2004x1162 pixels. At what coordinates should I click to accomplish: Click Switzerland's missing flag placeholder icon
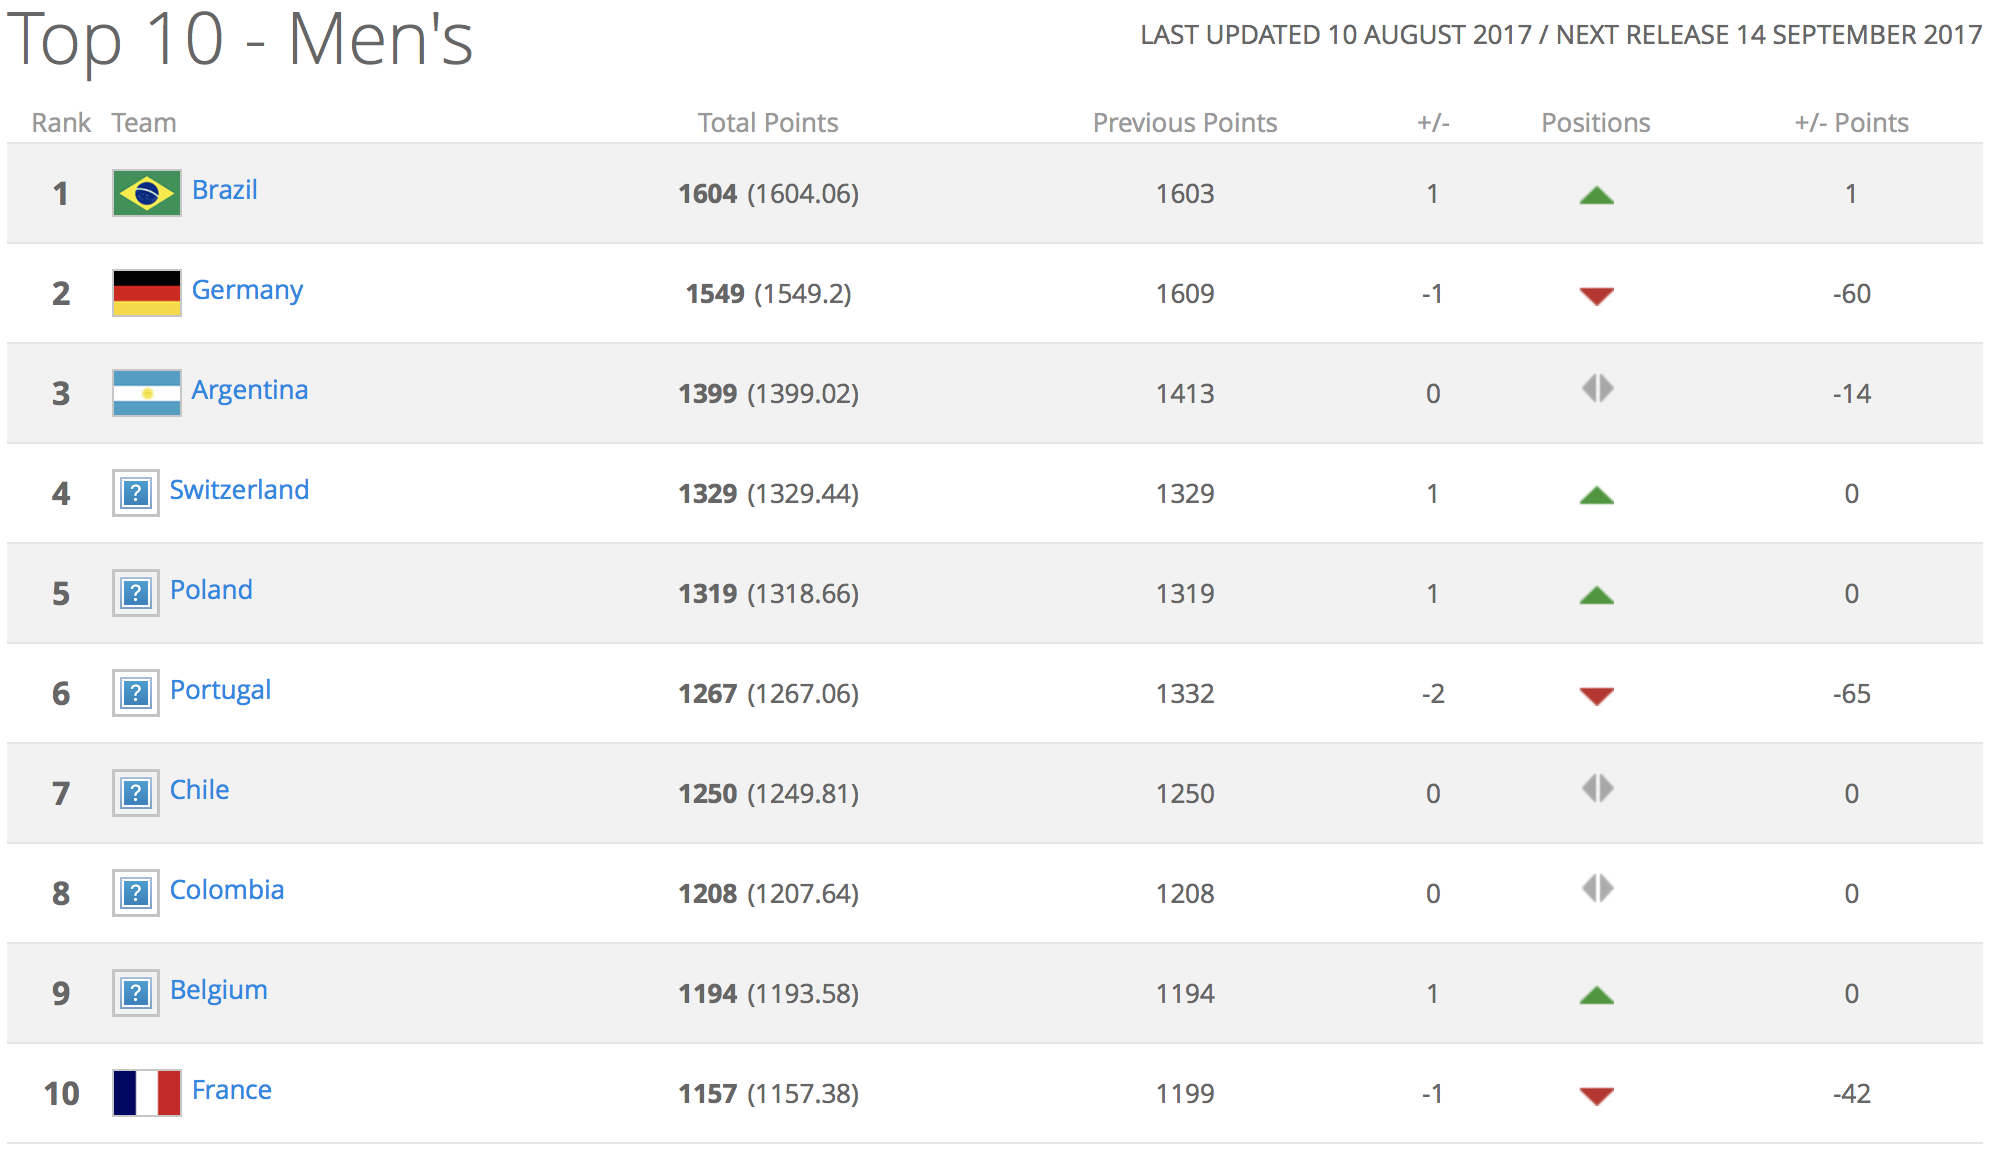click(x=136, y=493)
